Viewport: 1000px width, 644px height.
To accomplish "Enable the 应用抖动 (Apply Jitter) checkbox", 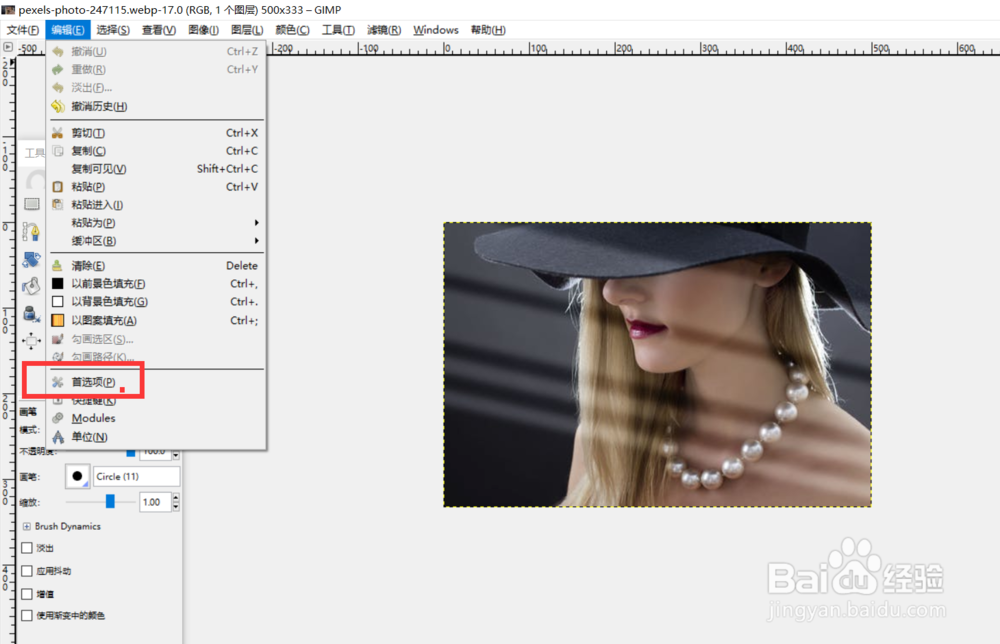I will click(x=27, y=571).
